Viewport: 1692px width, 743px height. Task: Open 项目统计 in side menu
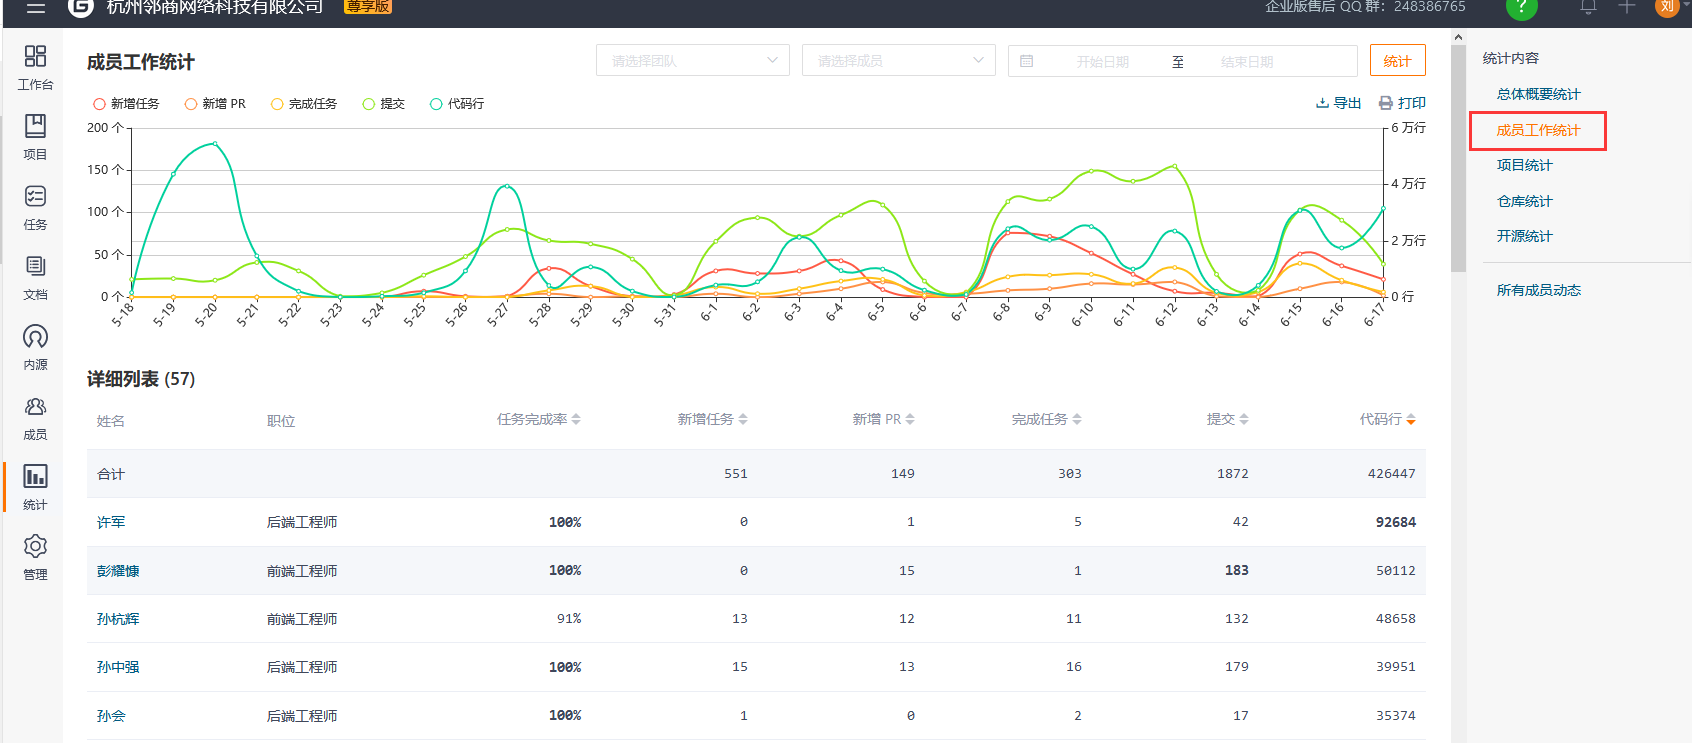pos(1524,165)
